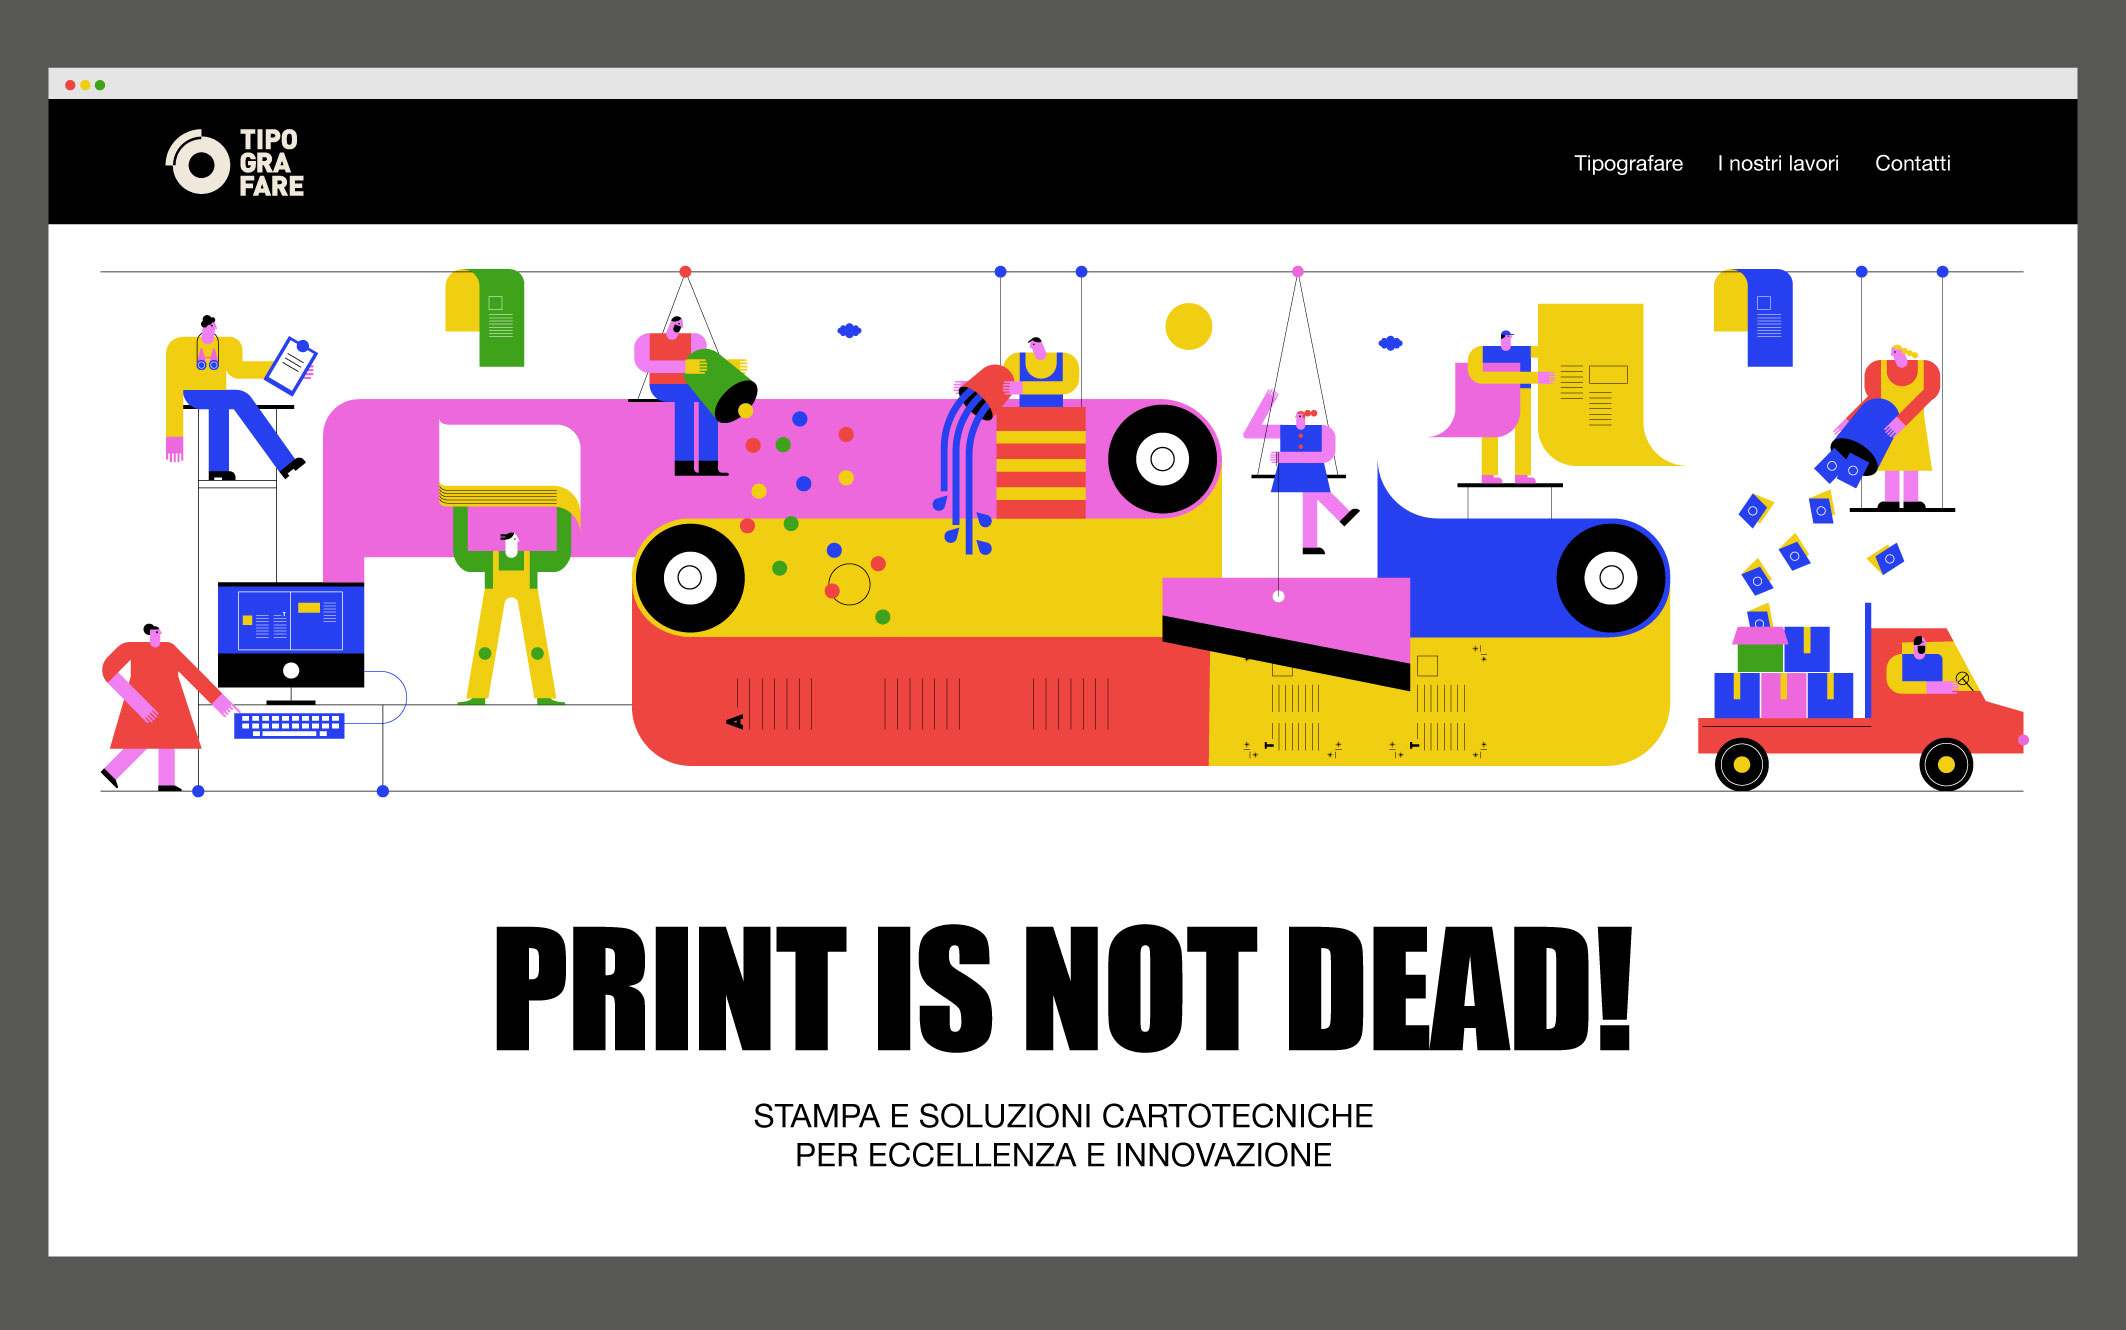Click the PRINT IS NOT DEAD! headline
Viewport: 2126px width, 1330px height.
1063,988
